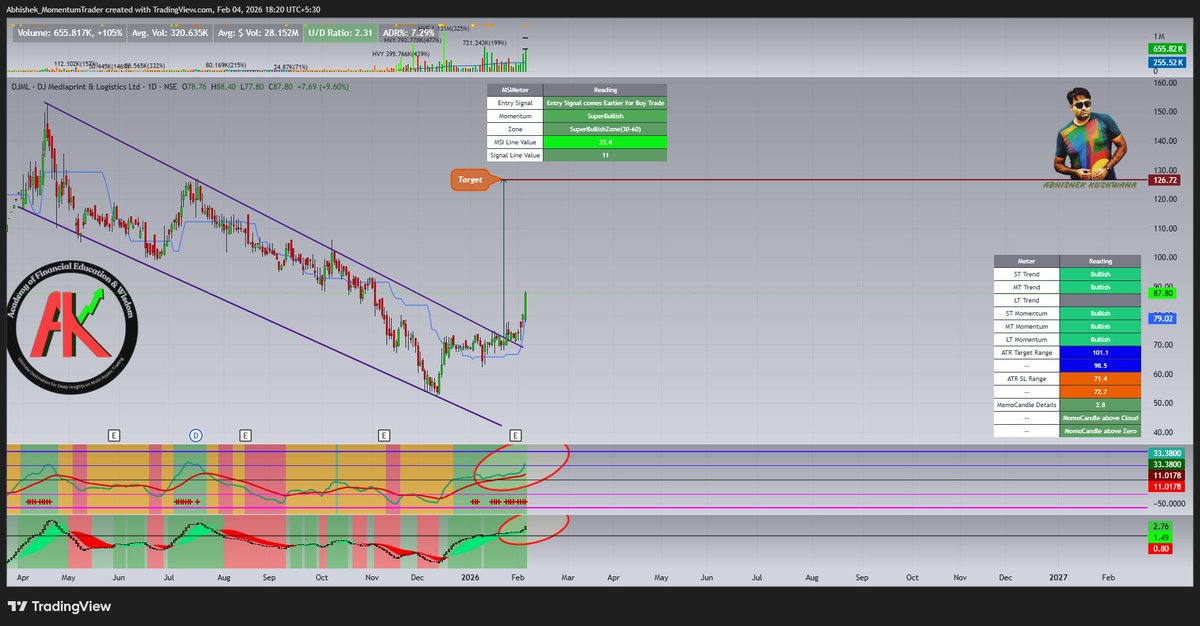This screenshot has height=626, width=1200.
Task: Click the 126.72 target price label
Action: click(x=1165, y=181)
